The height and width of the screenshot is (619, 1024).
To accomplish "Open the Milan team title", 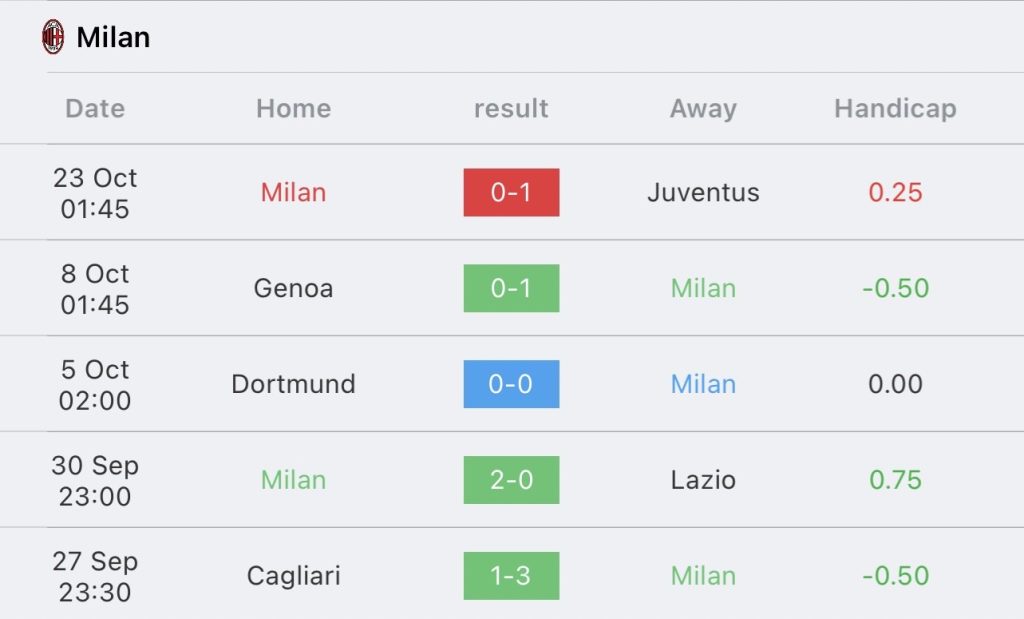I will pos(113,37).
